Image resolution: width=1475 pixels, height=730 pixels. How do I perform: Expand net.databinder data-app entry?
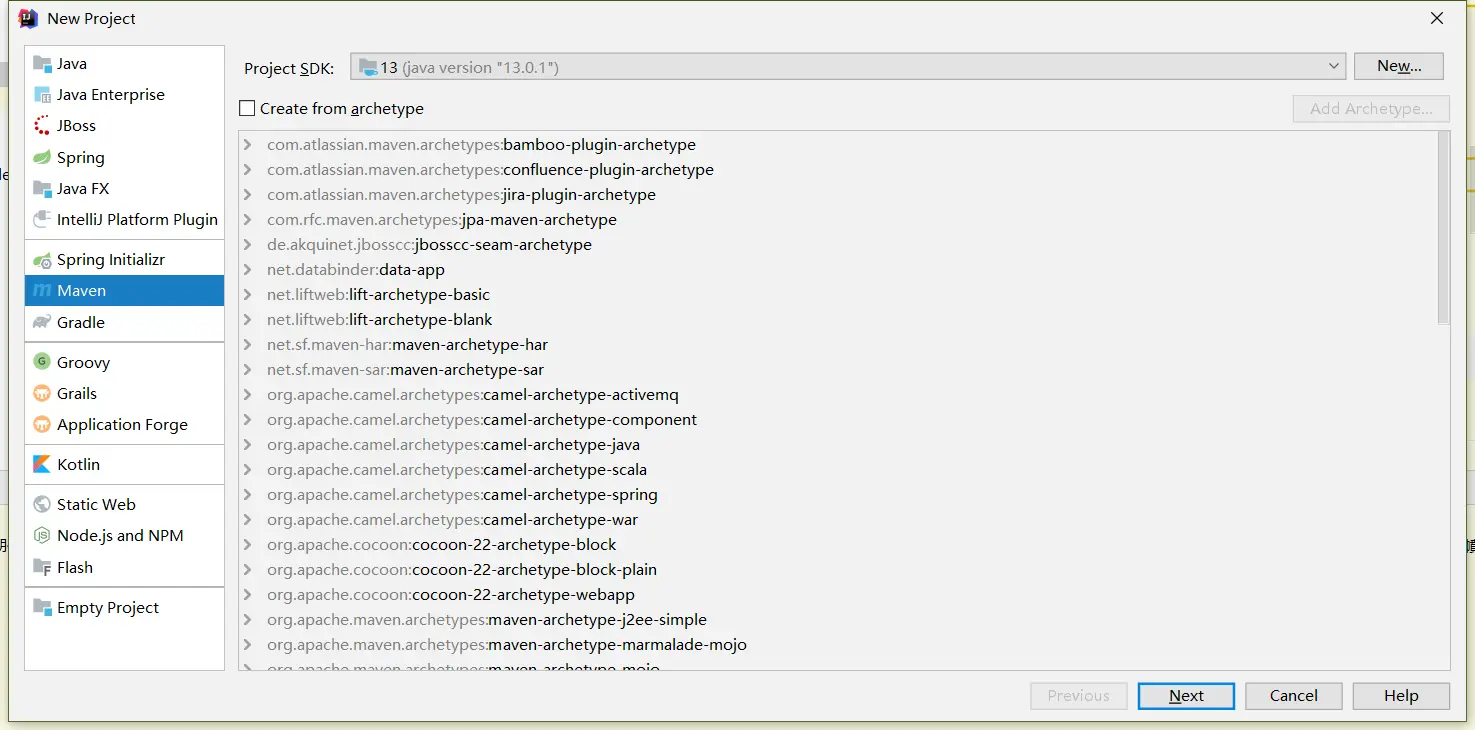247,270
